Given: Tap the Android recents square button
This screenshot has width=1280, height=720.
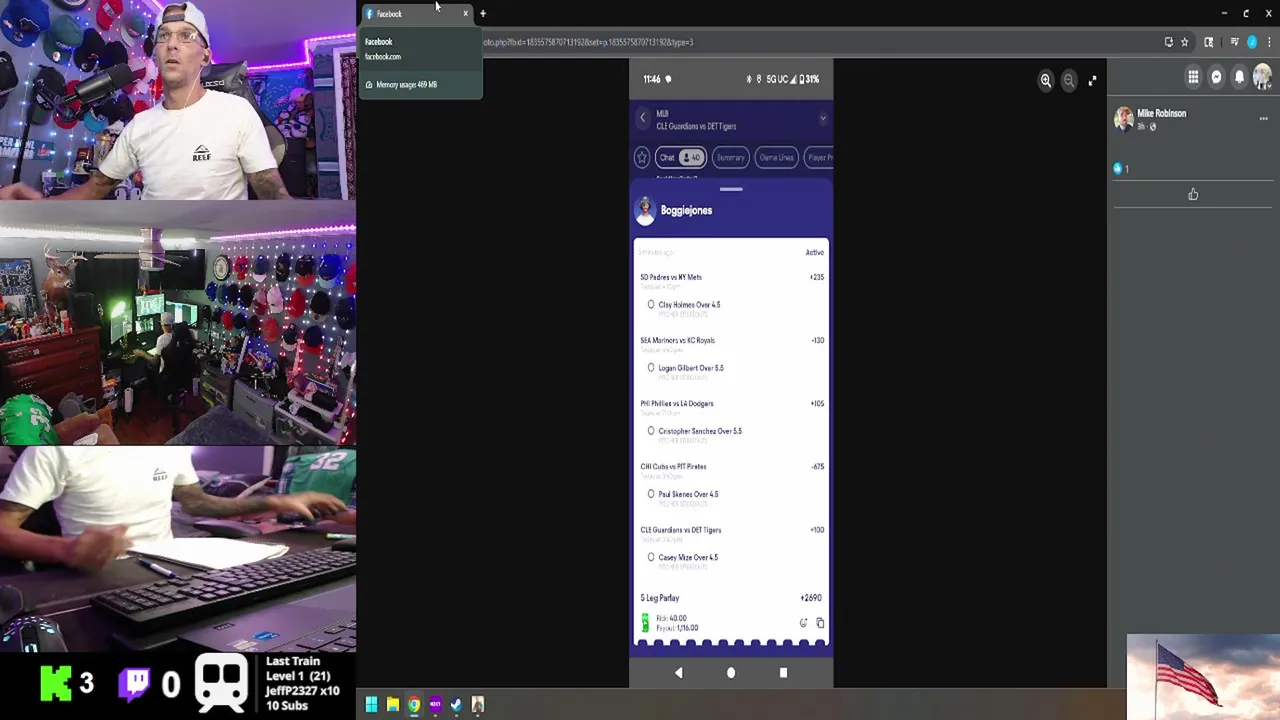Looking at the screenshot, I should tap(783, 673).
